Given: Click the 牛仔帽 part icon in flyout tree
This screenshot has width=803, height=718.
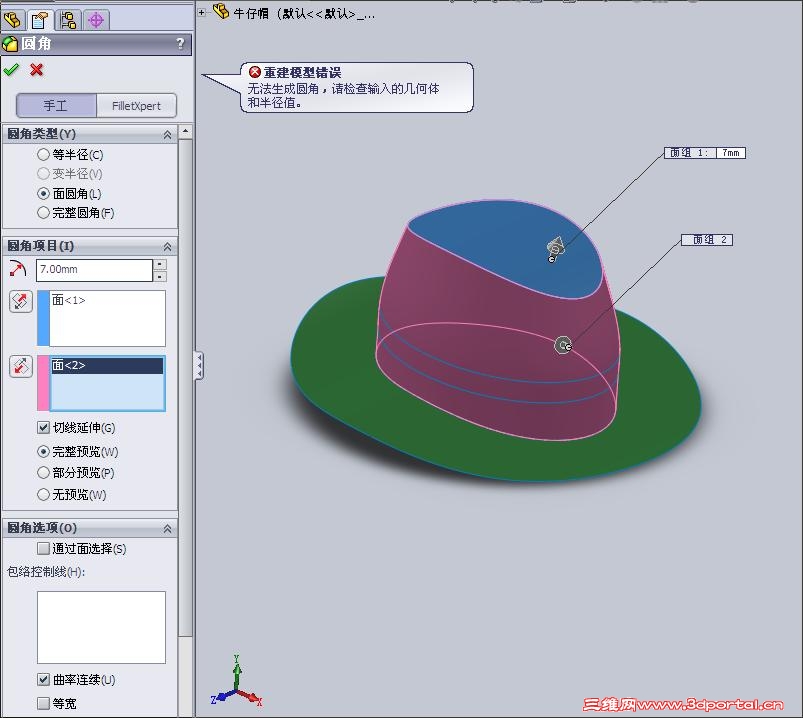Looking at the screenshot, I should 221,11.
